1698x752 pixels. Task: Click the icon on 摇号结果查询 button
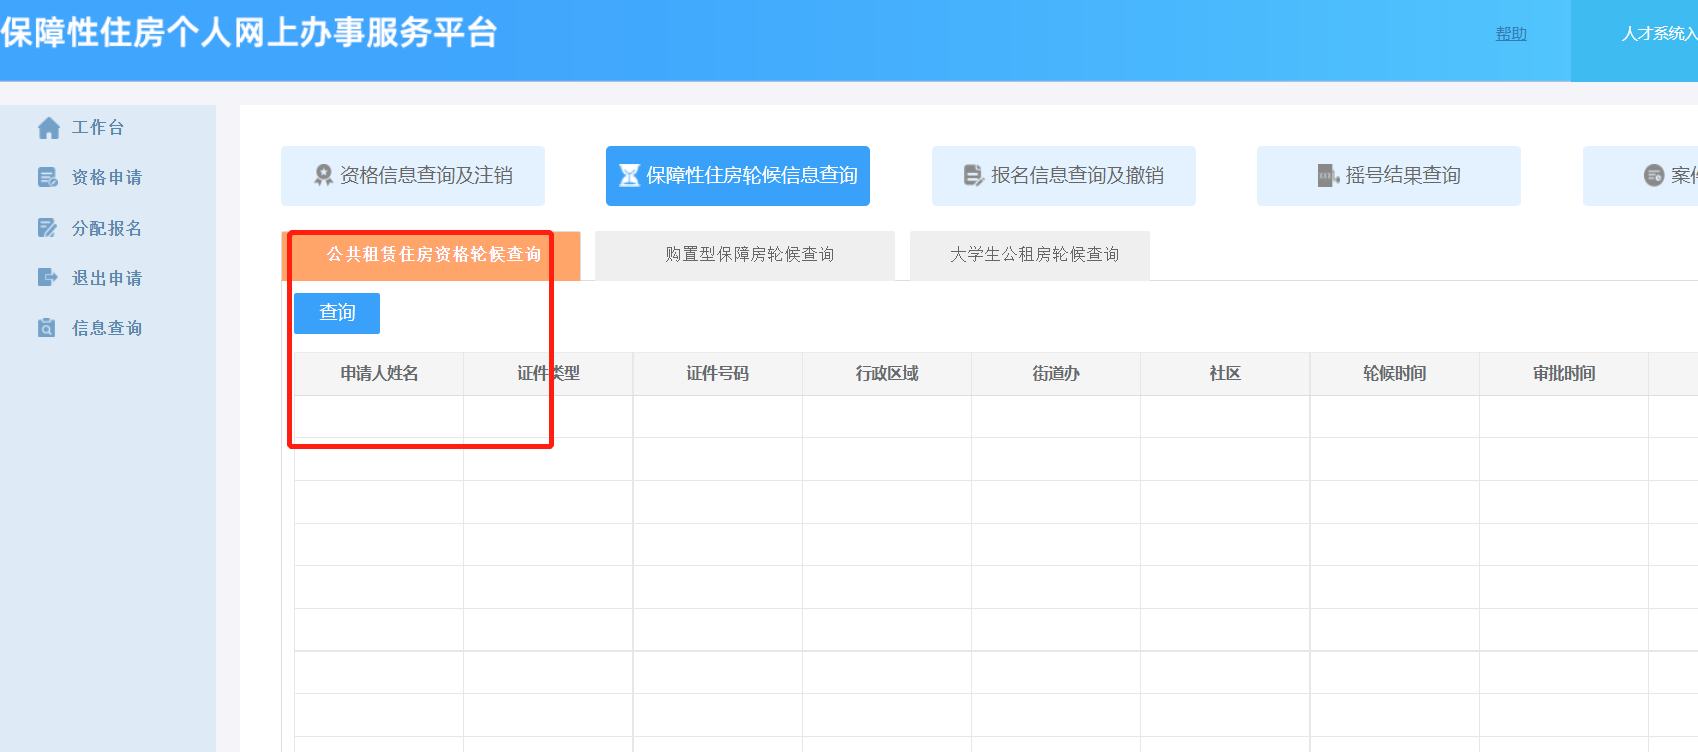[1328, 176]
